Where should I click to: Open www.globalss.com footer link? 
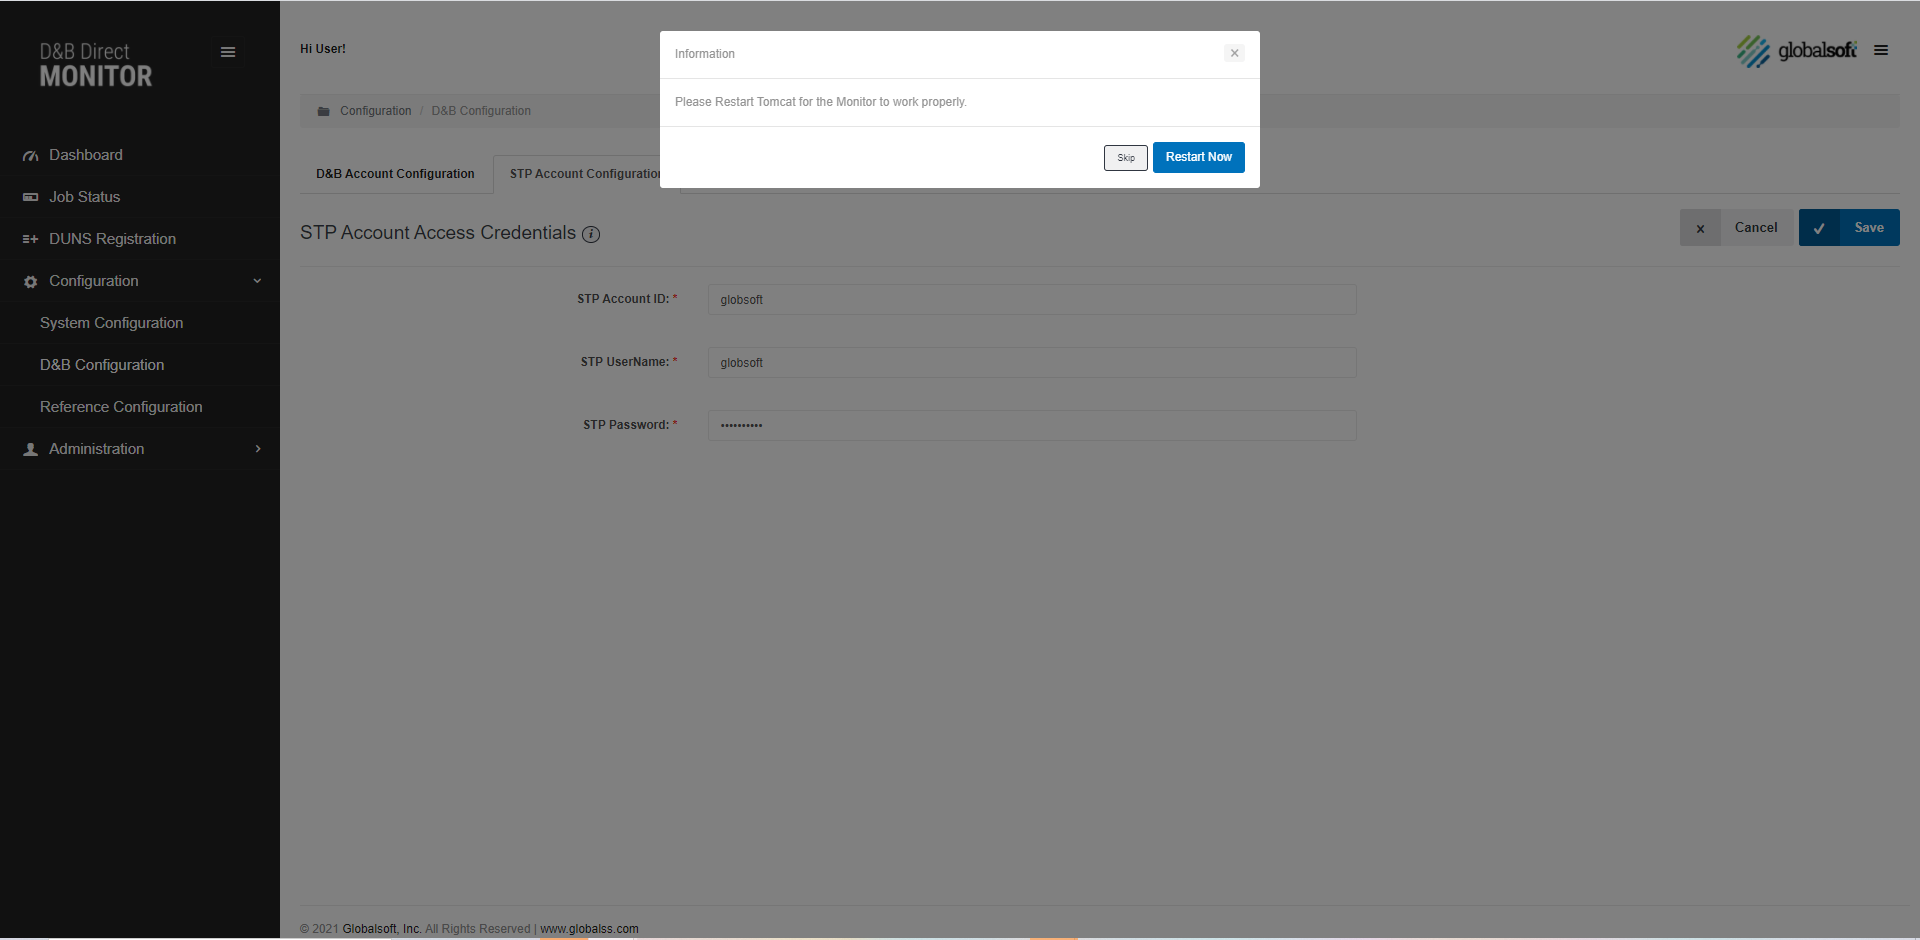click(x=589, y=929)
